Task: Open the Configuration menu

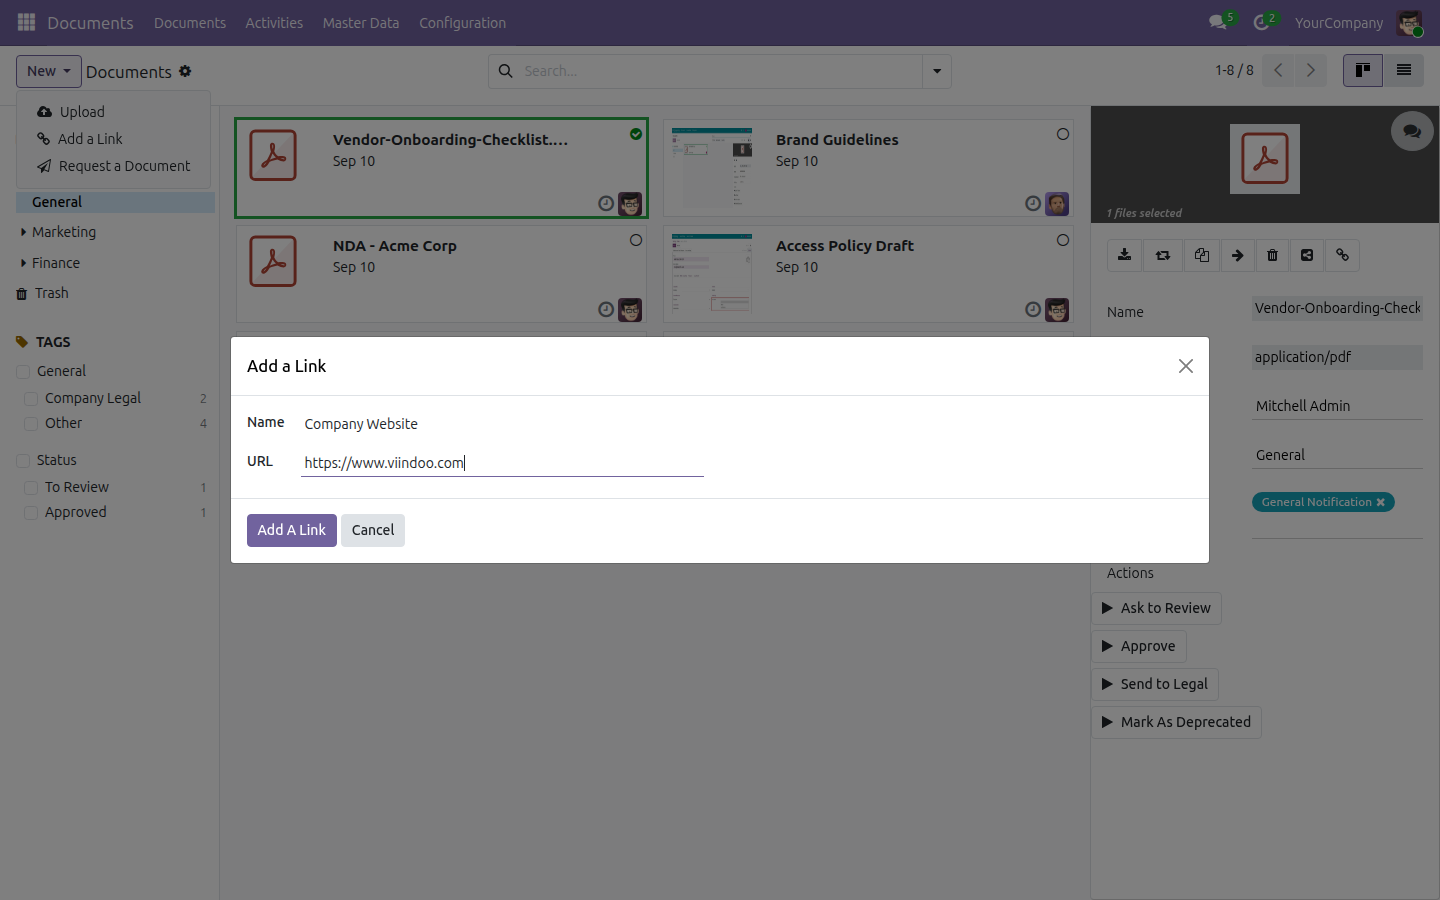Action: (462, 23)
